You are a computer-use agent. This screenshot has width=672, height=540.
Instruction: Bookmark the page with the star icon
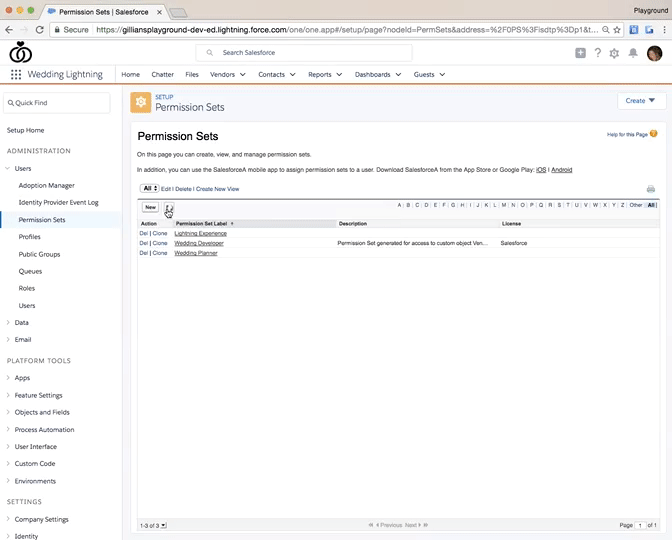pos(617,30)
